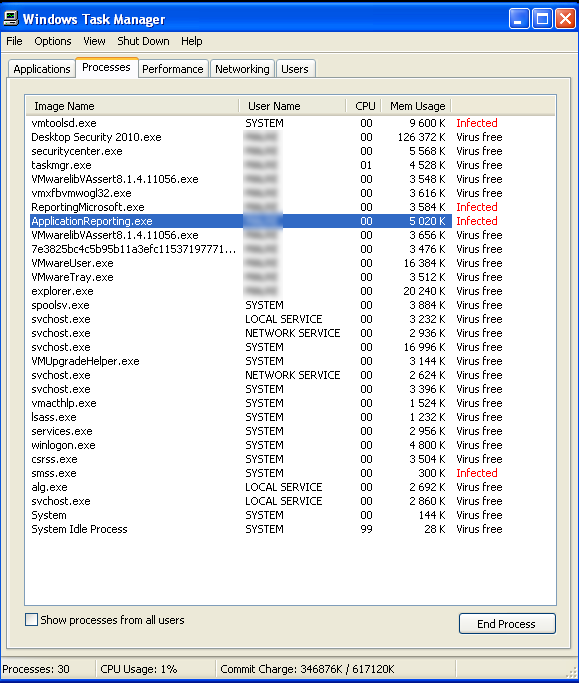Open the Applications tab

tap(42, 69)
